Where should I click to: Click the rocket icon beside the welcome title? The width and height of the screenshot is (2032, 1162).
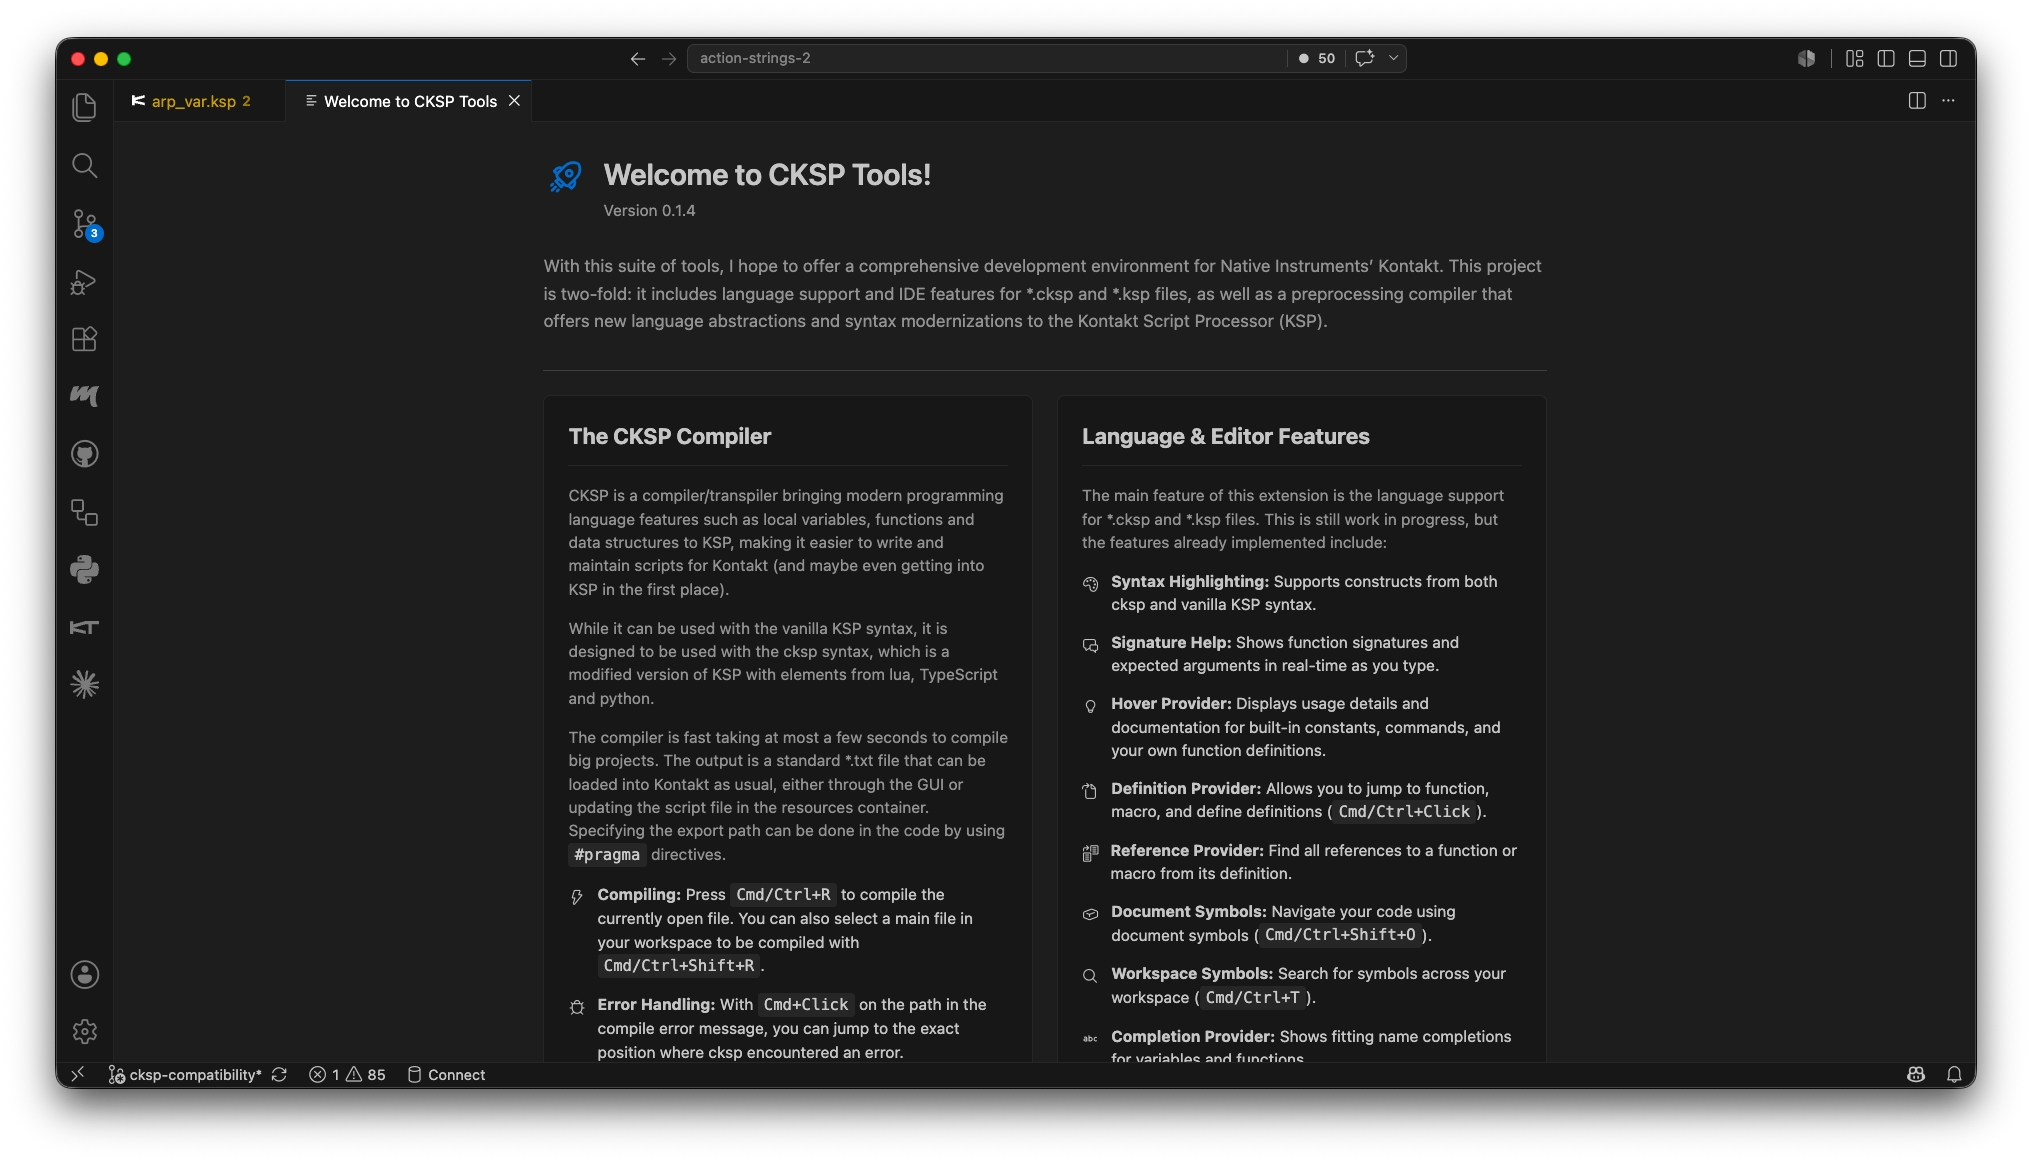(x=566, y=177)
